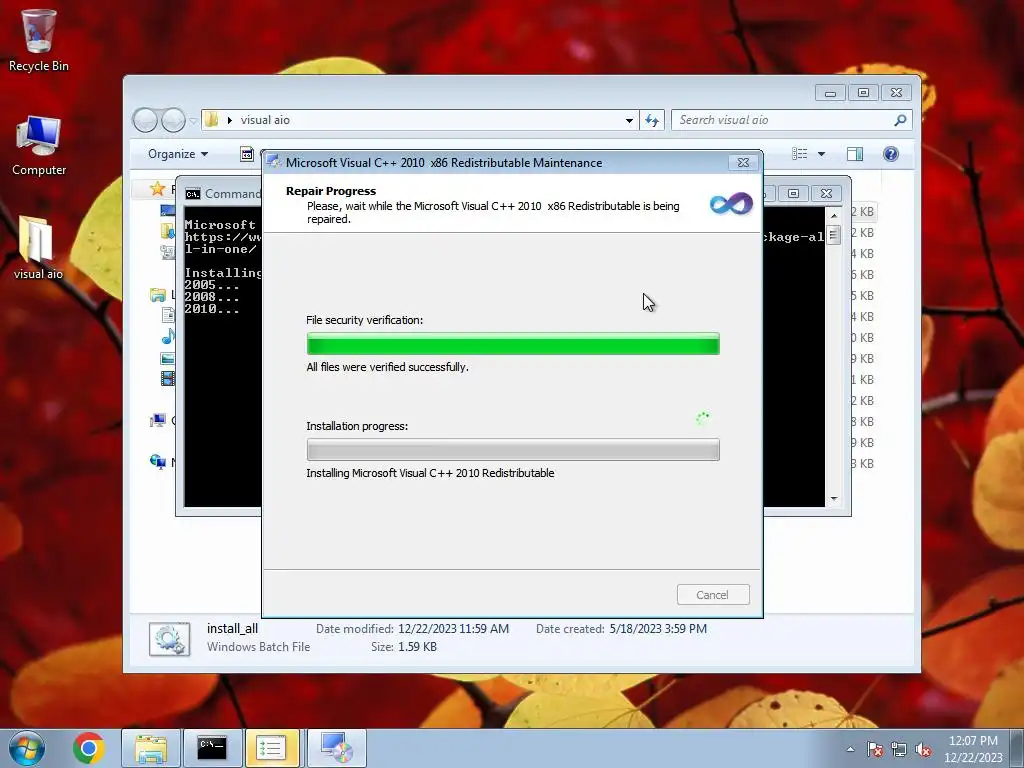Click the muted volume tray icon
Image resolution: width=1024 pixels, height=768 pixels.
[923, 749]
